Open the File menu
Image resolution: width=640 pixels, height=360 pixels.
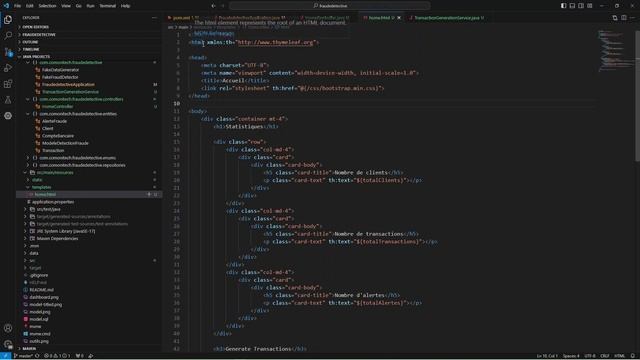[17, 6]
